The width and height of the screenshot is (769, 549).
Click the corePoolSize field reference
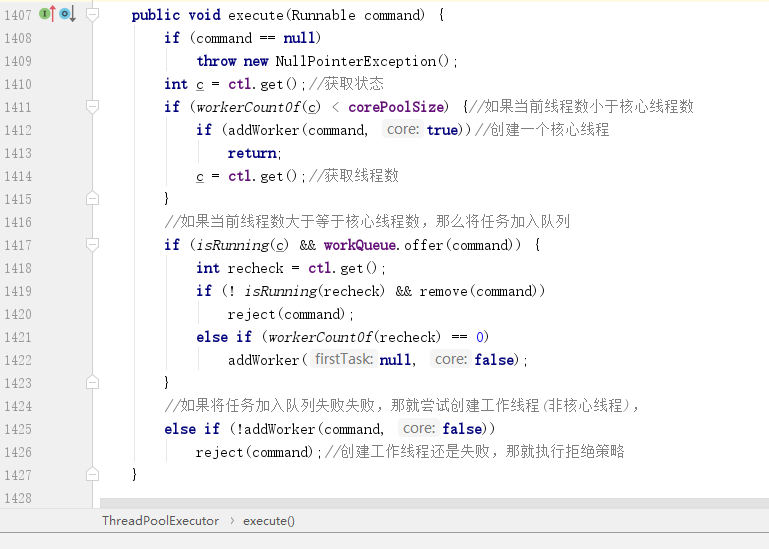[395, 107]
